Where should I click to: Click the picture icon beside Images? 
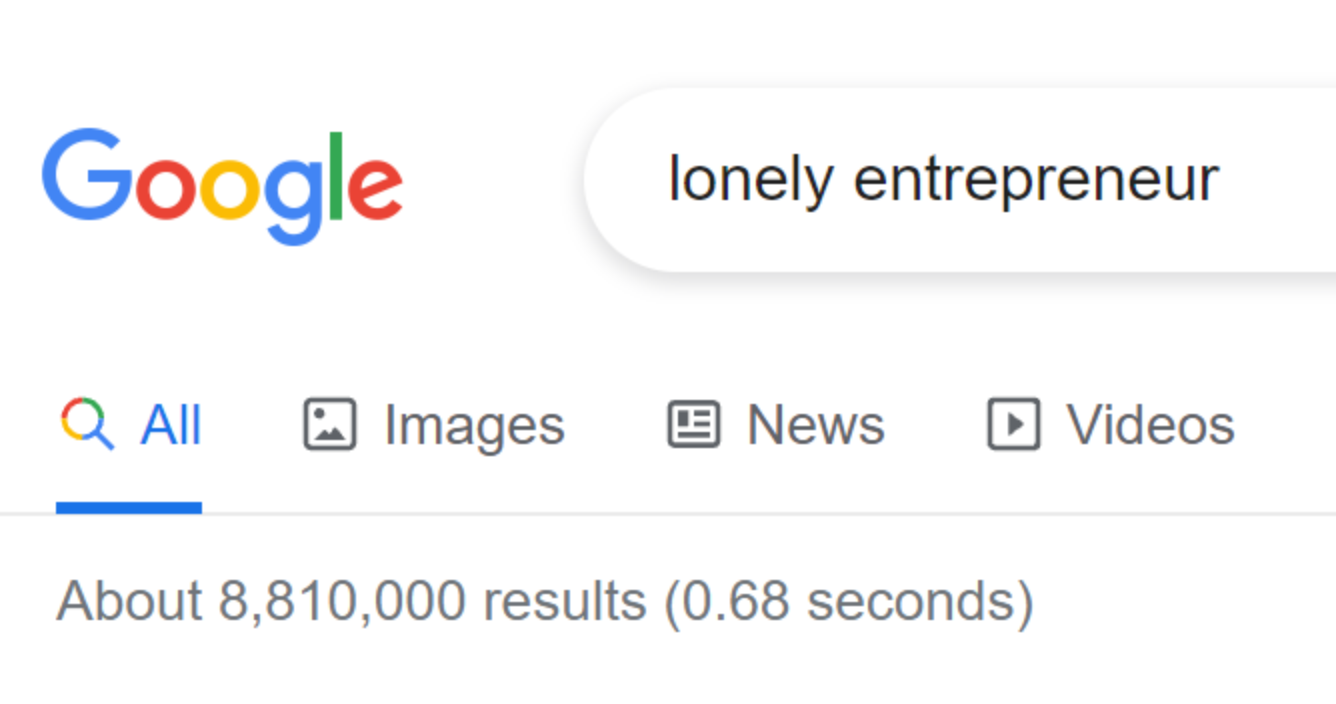click(330, 424)
